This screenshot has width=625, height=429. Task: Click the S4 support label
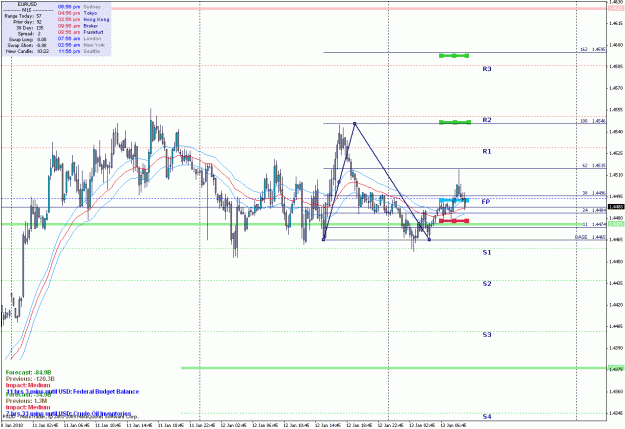(x=487, y=417)
